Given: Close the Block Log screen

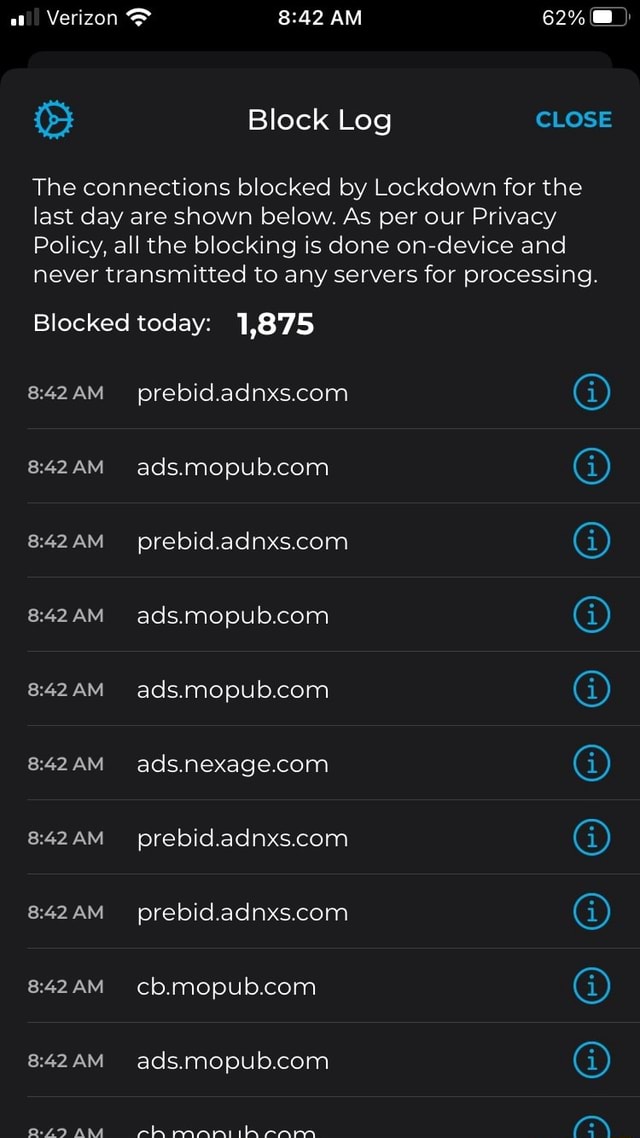Looking at the screenshot, I should [x=573, y=118].
